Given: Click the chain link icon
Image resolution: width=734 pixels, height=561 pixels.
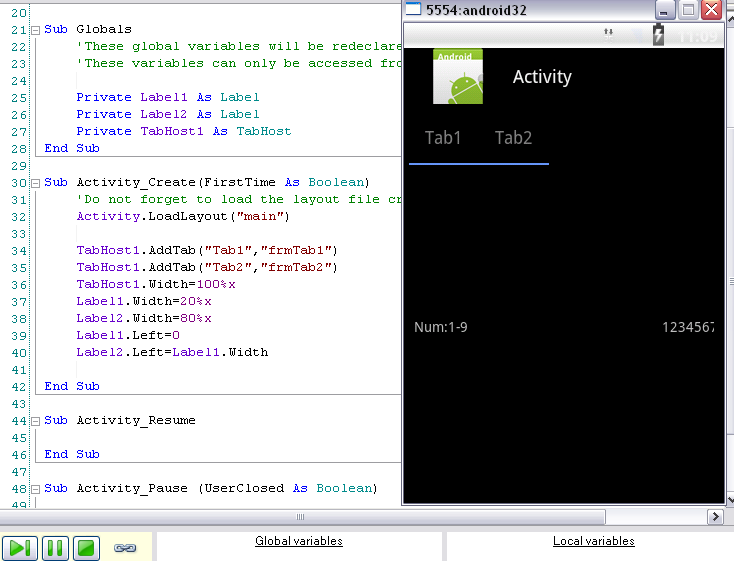Looking at the screenshot, I should coord(125,547).
